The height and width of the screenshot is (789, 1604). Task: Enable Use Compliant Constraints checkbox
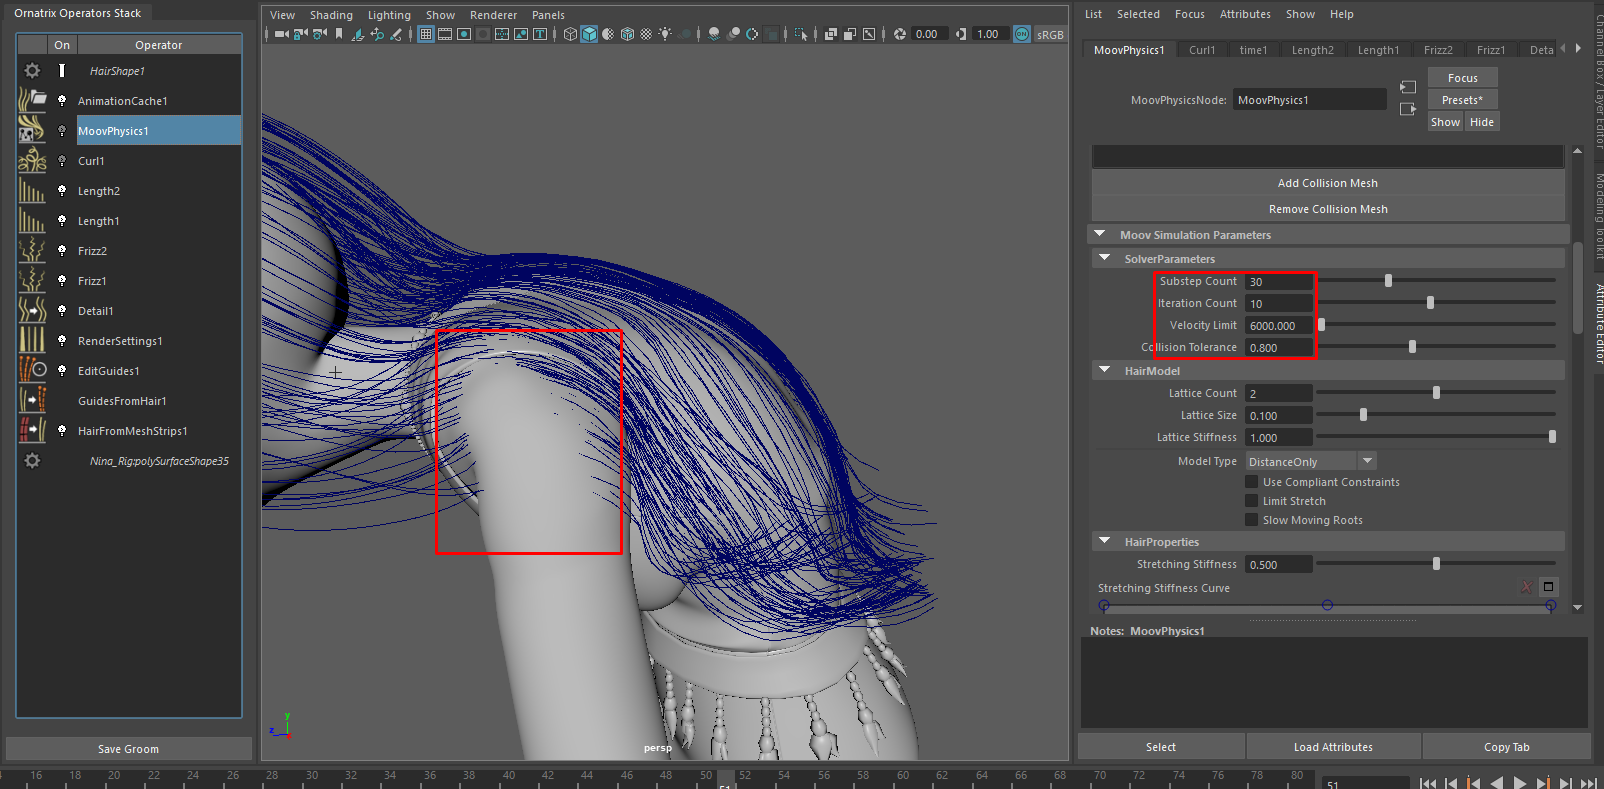[x=1251, y=482]
